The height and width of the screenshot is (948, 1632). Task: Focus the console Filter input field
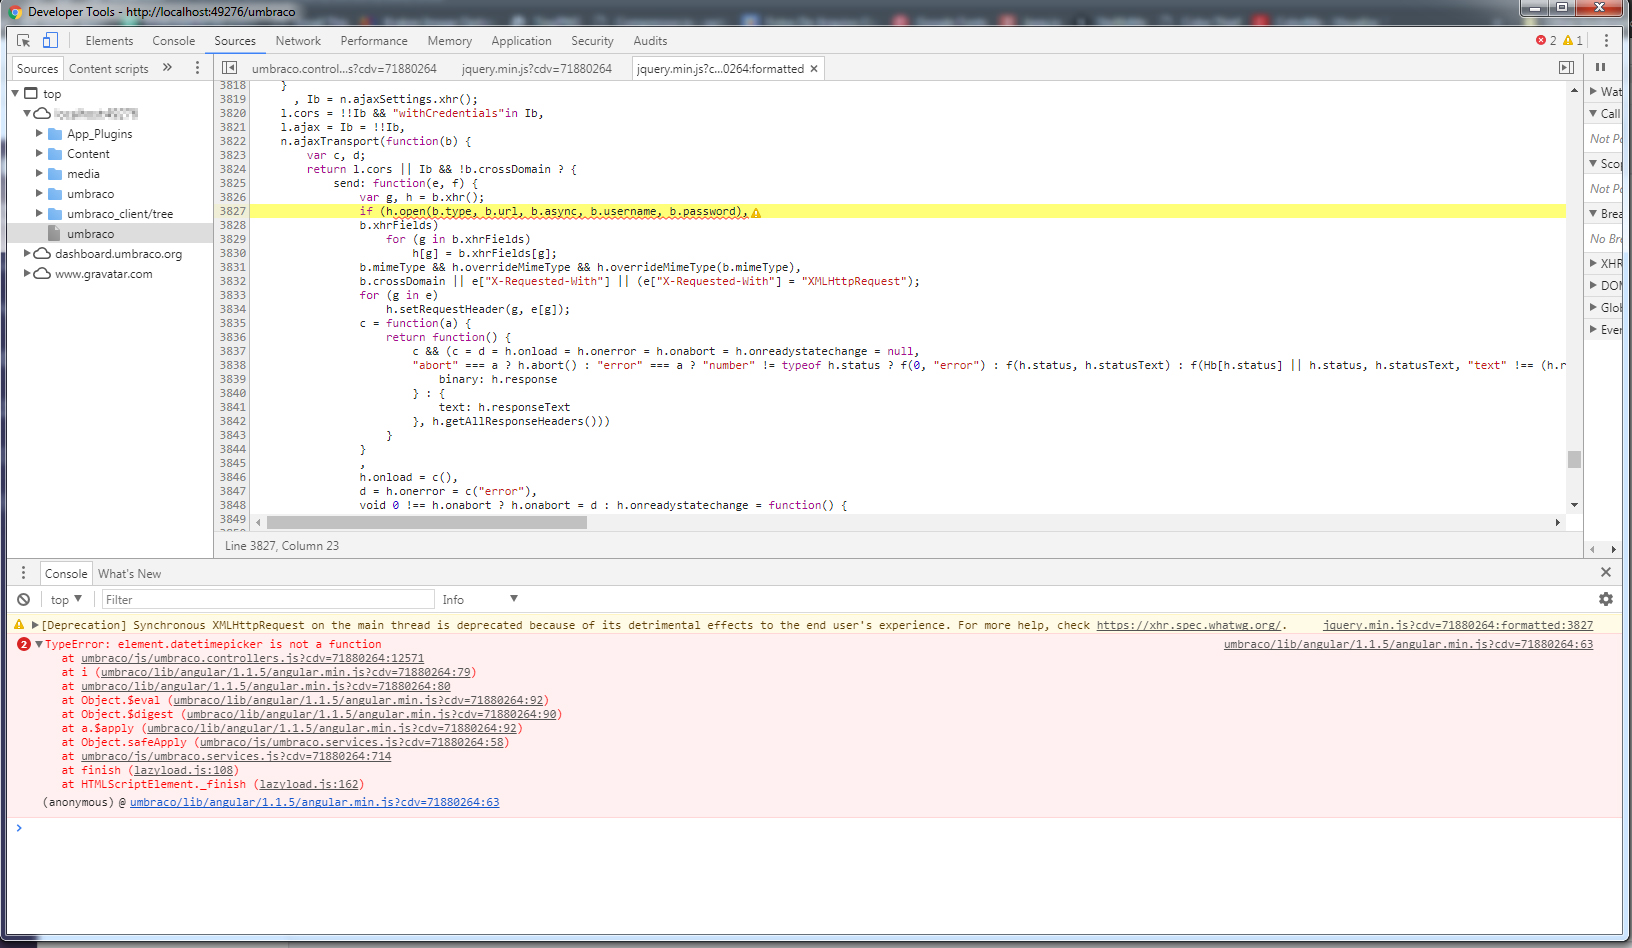click(x=268, y=600)
